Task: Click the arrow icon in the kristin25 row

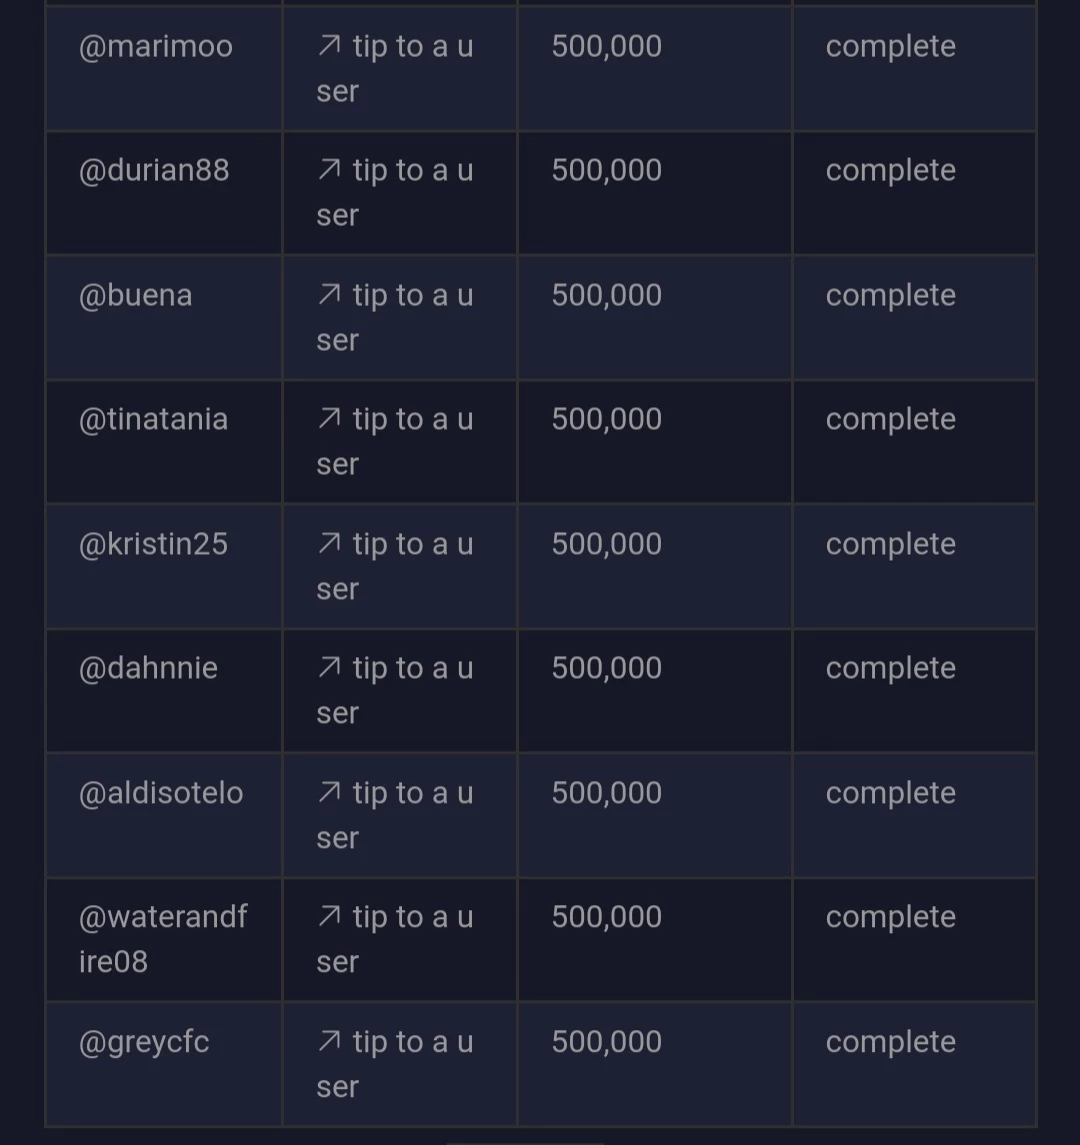Action: tap(329, 544)
